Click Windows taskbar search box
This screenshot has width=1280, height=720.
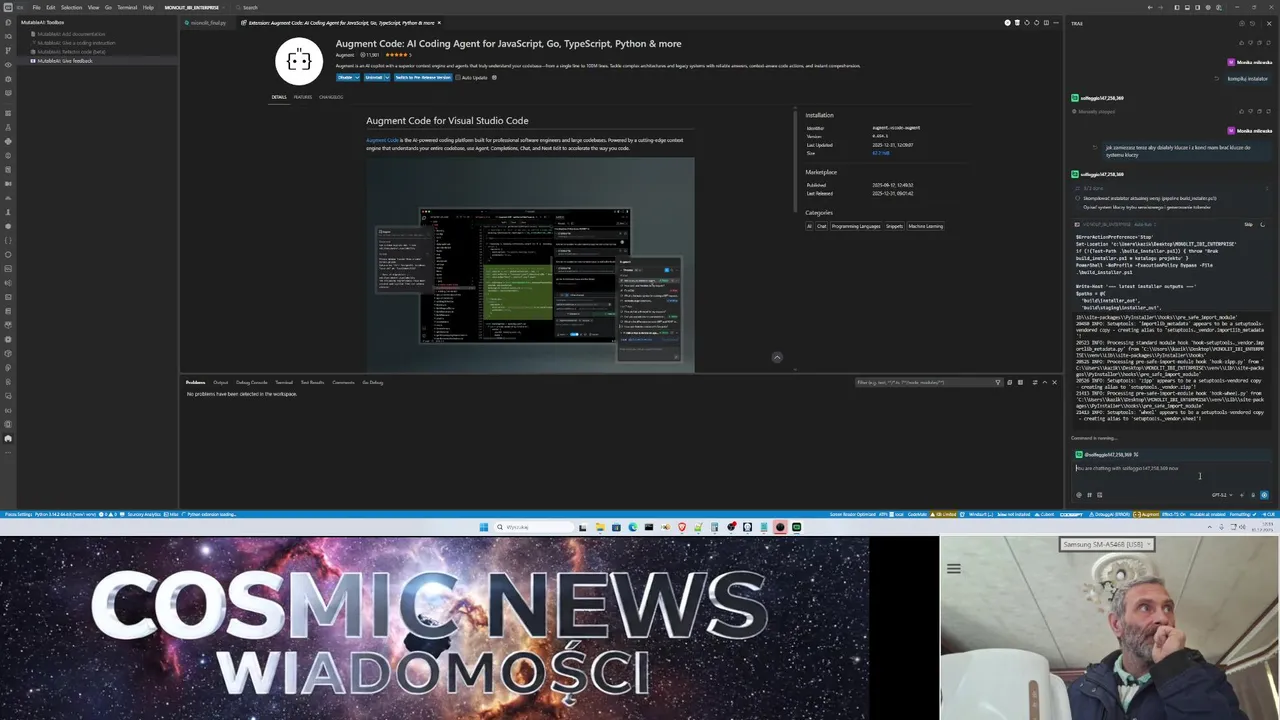coord(535,527)
